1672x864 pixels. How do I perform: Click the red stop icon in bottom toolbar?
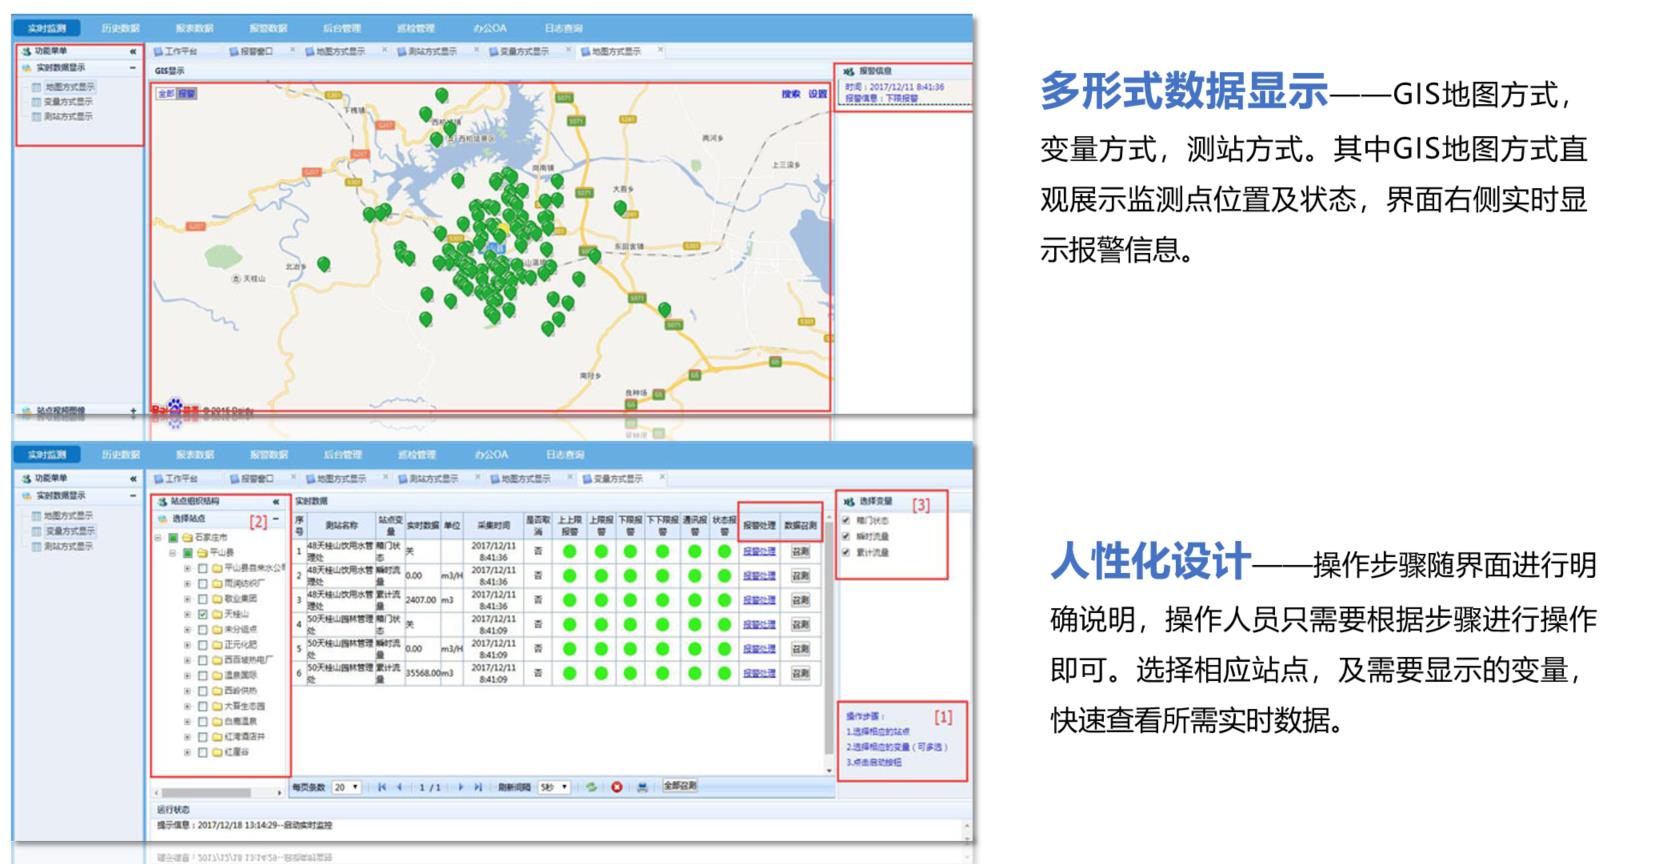(x=616, y=788)
